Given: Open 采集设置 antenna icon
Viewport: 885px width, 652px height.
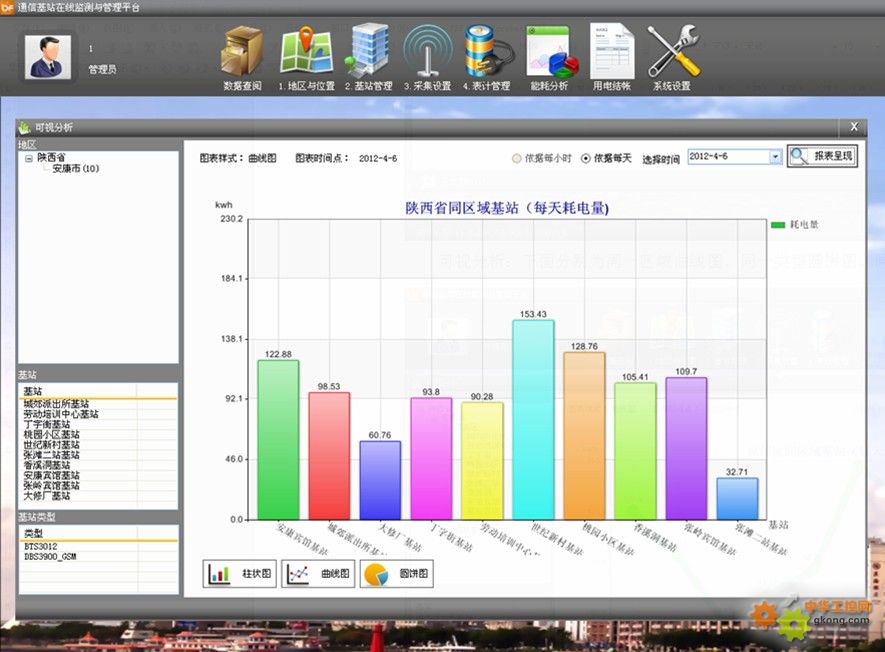Looking at the screenshot, I should [427, 52].
